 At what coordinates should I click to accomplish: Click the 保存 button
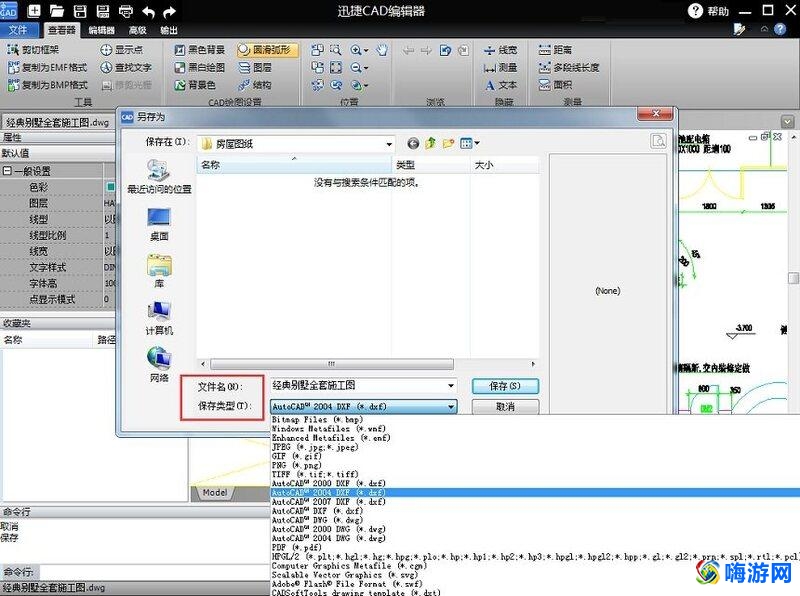tap(505, 386)
